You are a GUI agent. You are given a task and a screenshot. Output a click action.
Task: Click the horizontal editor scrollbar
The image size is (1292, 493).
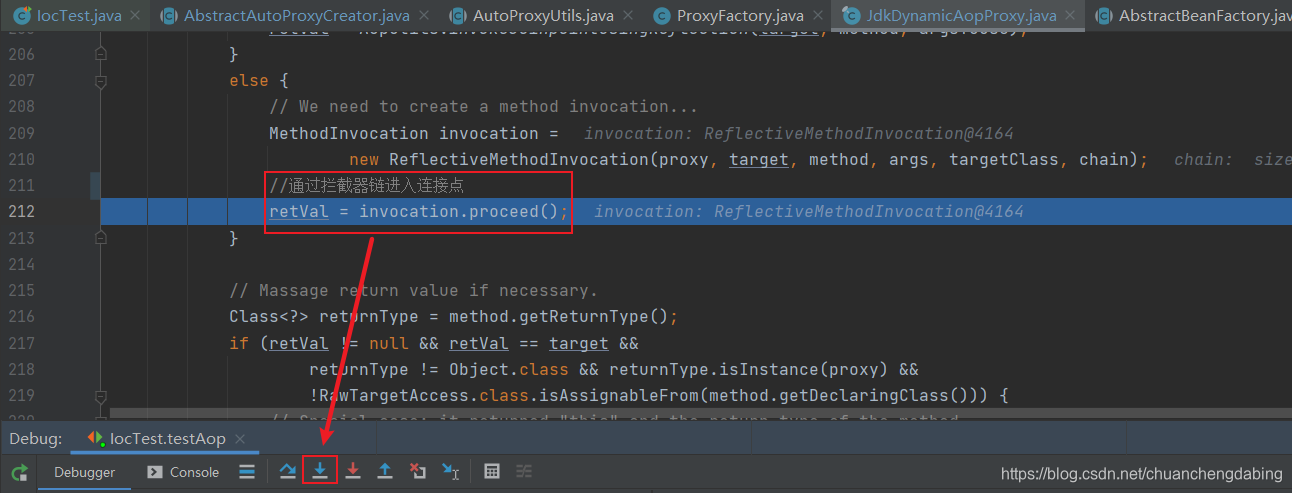click(700, 413)
